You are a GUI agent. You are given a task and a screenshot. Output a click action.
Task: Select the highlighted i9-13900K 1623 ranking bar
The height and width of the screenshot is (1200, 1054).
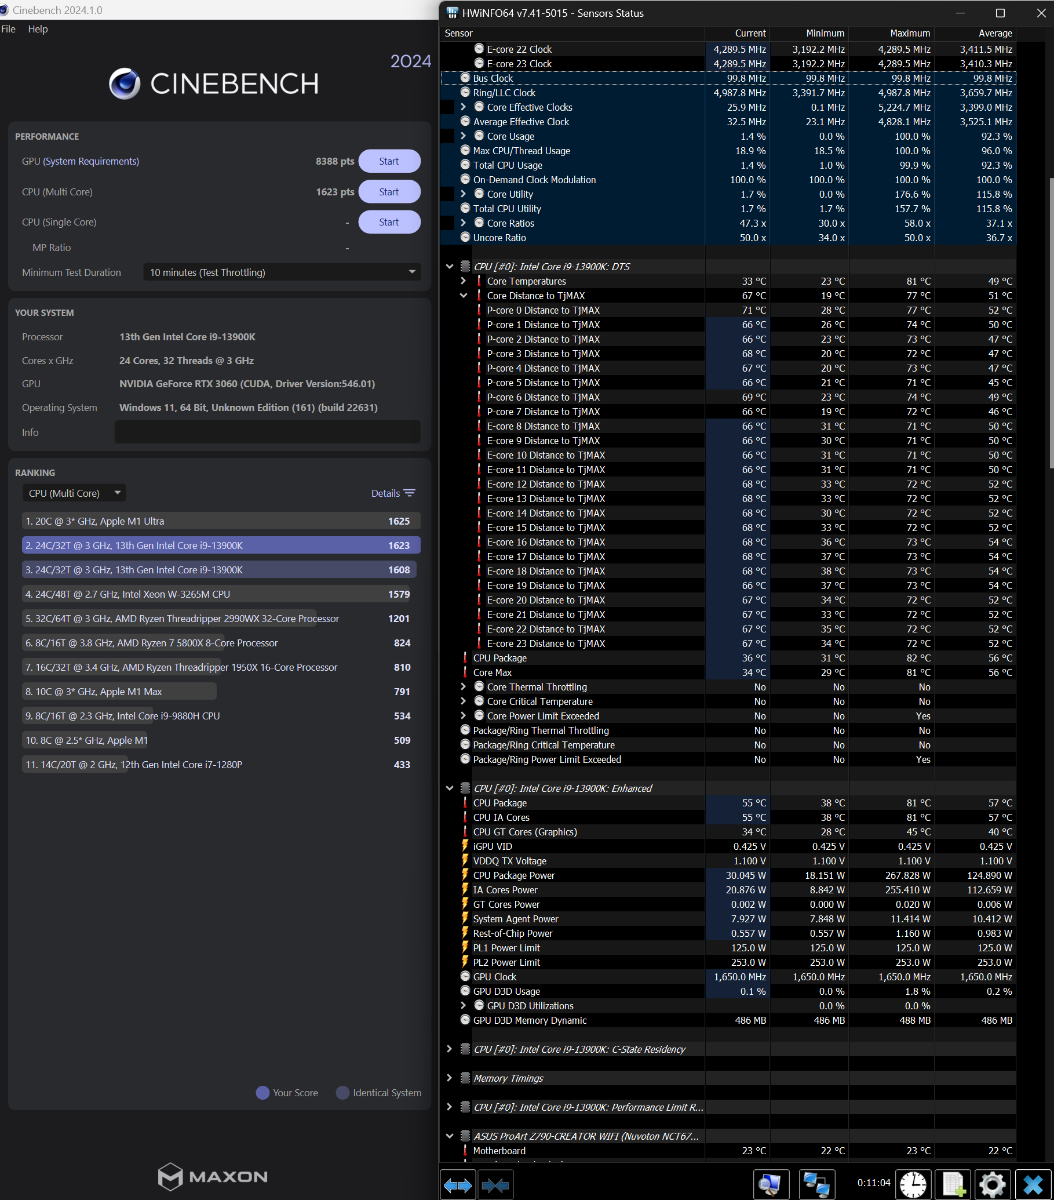(221, 545)
